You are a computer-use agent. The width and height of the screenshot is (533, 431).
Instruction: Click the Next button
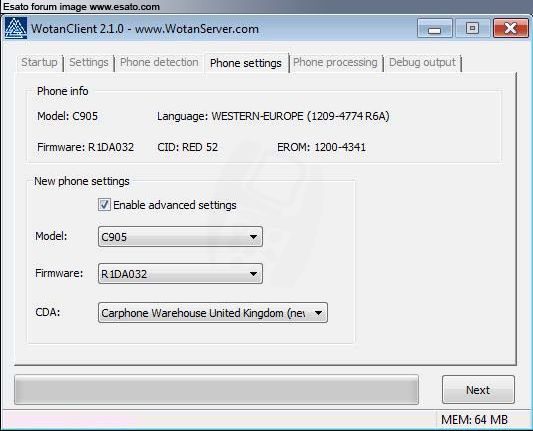pyautogui.click(x=478, y=390)
